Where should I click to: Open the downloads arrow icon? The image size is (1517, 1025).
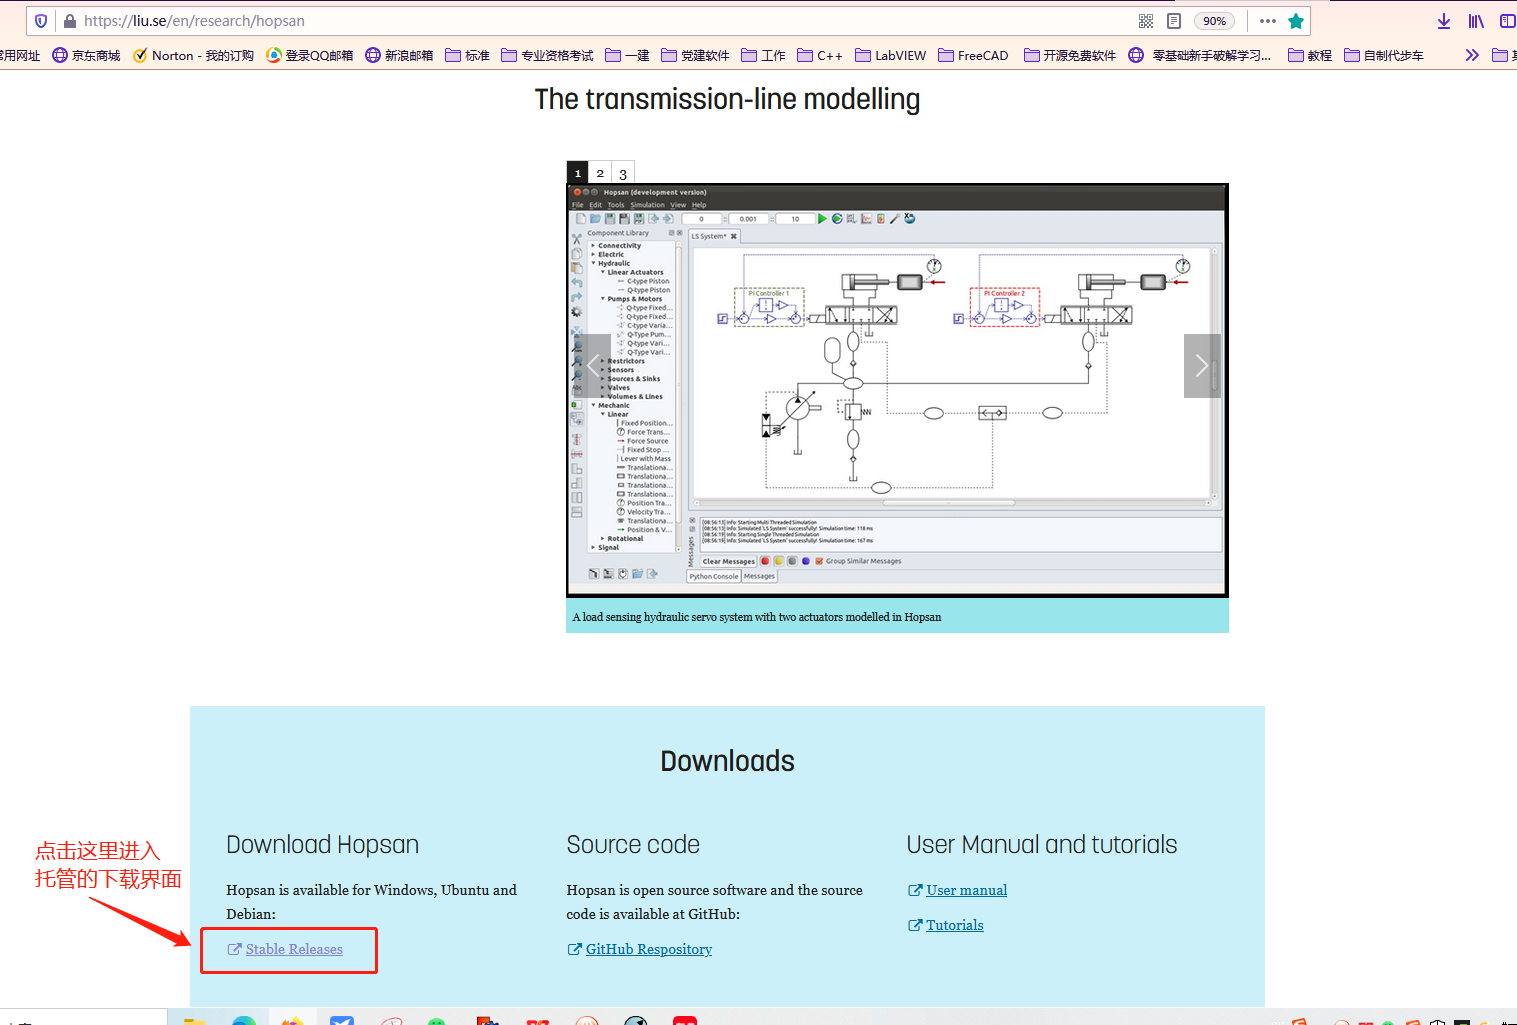pyautogui.click(x=1444, y=21)
